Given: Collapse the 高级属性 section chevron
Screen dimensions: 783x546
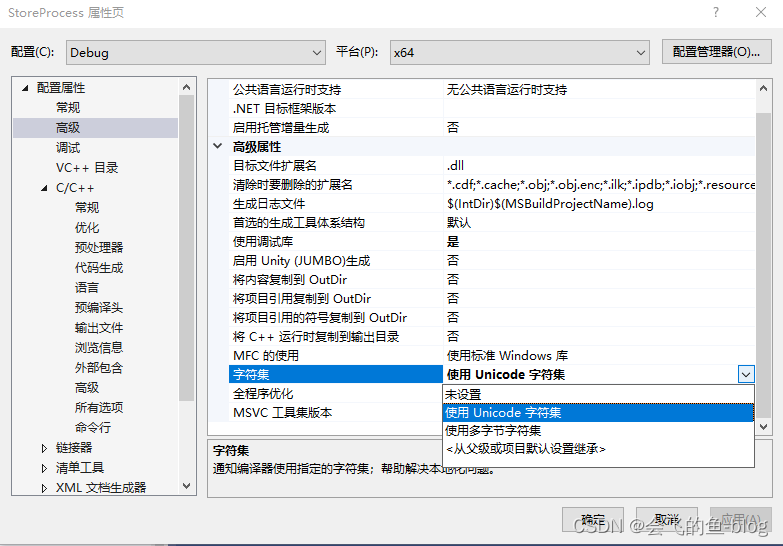Looking at the screenshot, I should 218,146.
